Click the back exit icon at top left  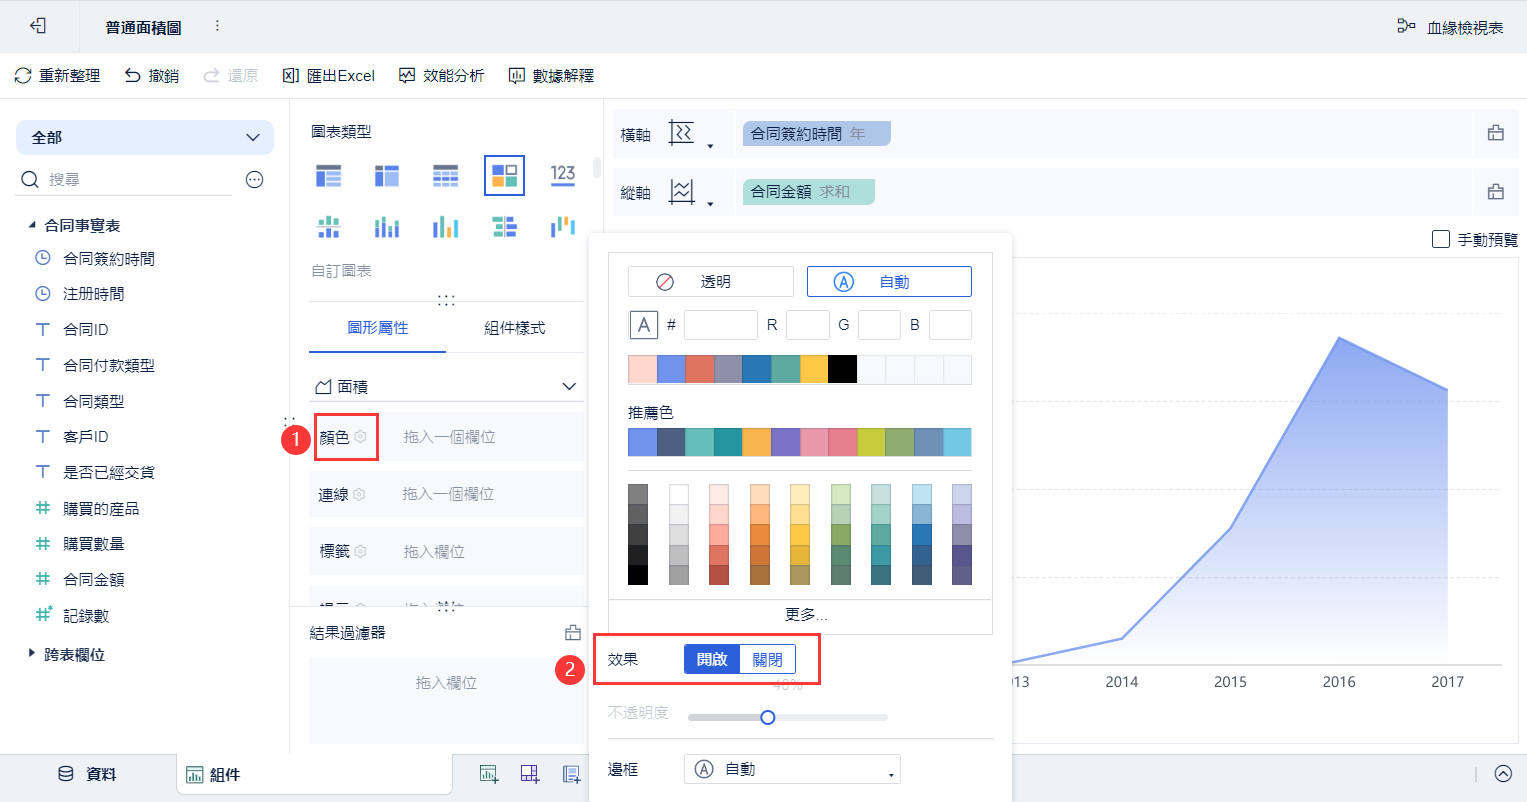pos(38,26)
